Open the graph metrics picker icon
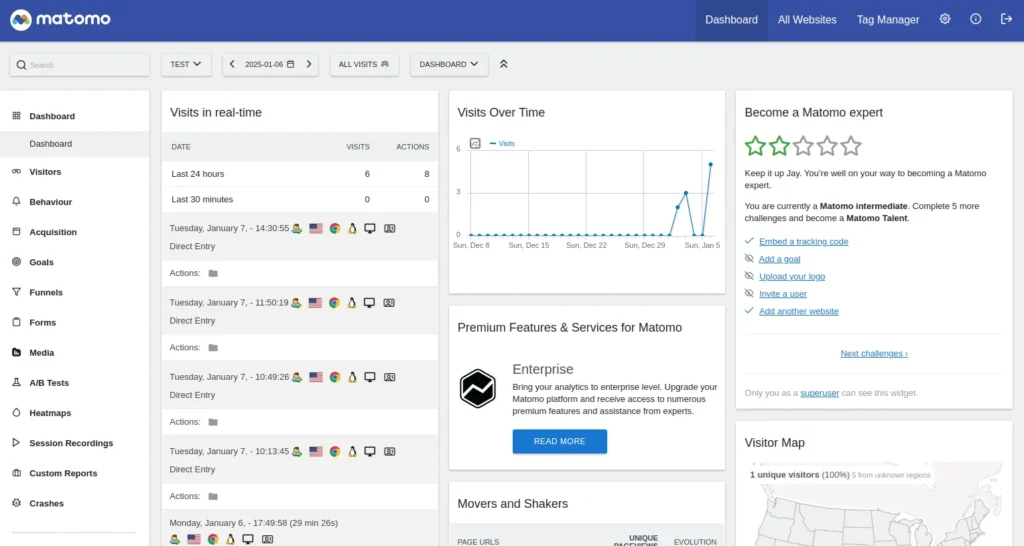 [475, 143]
